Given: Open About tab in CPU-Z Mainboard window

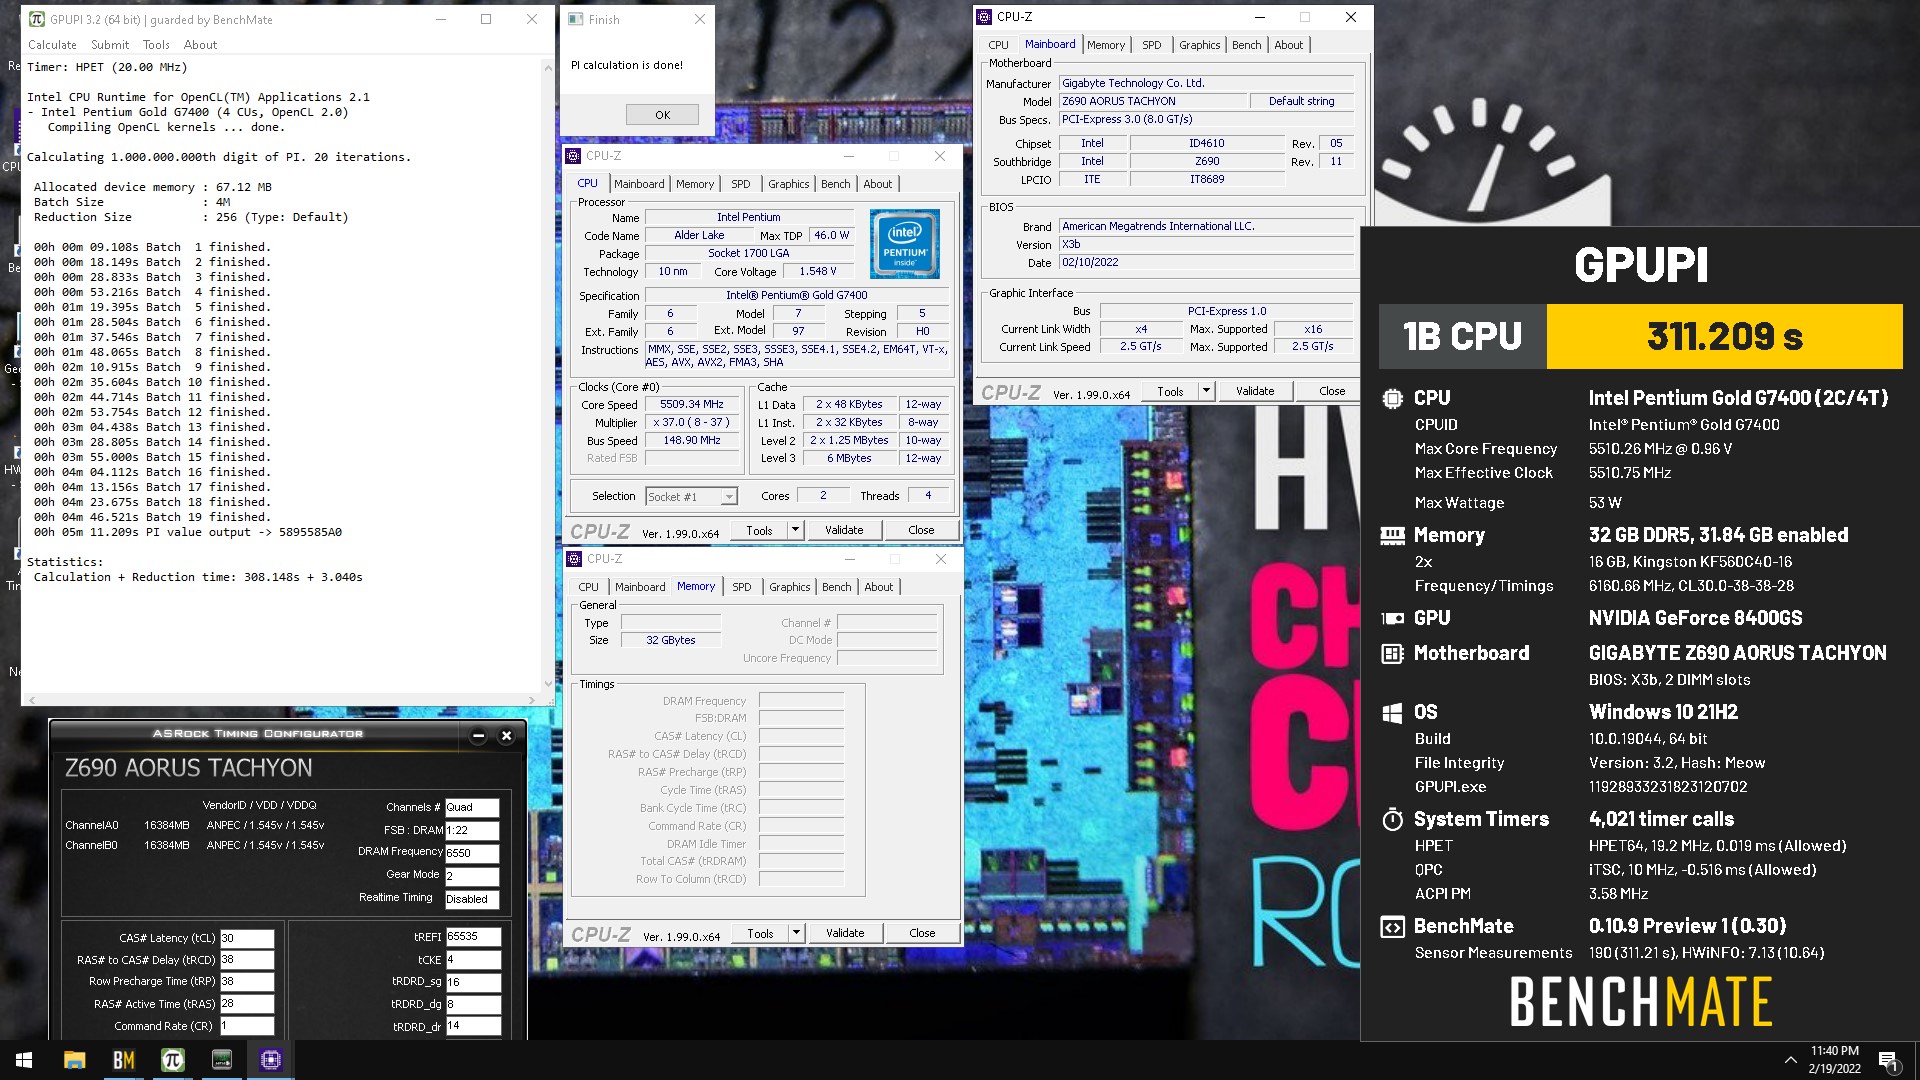Looking at the screenshot, I should (x=1288, y=45).
